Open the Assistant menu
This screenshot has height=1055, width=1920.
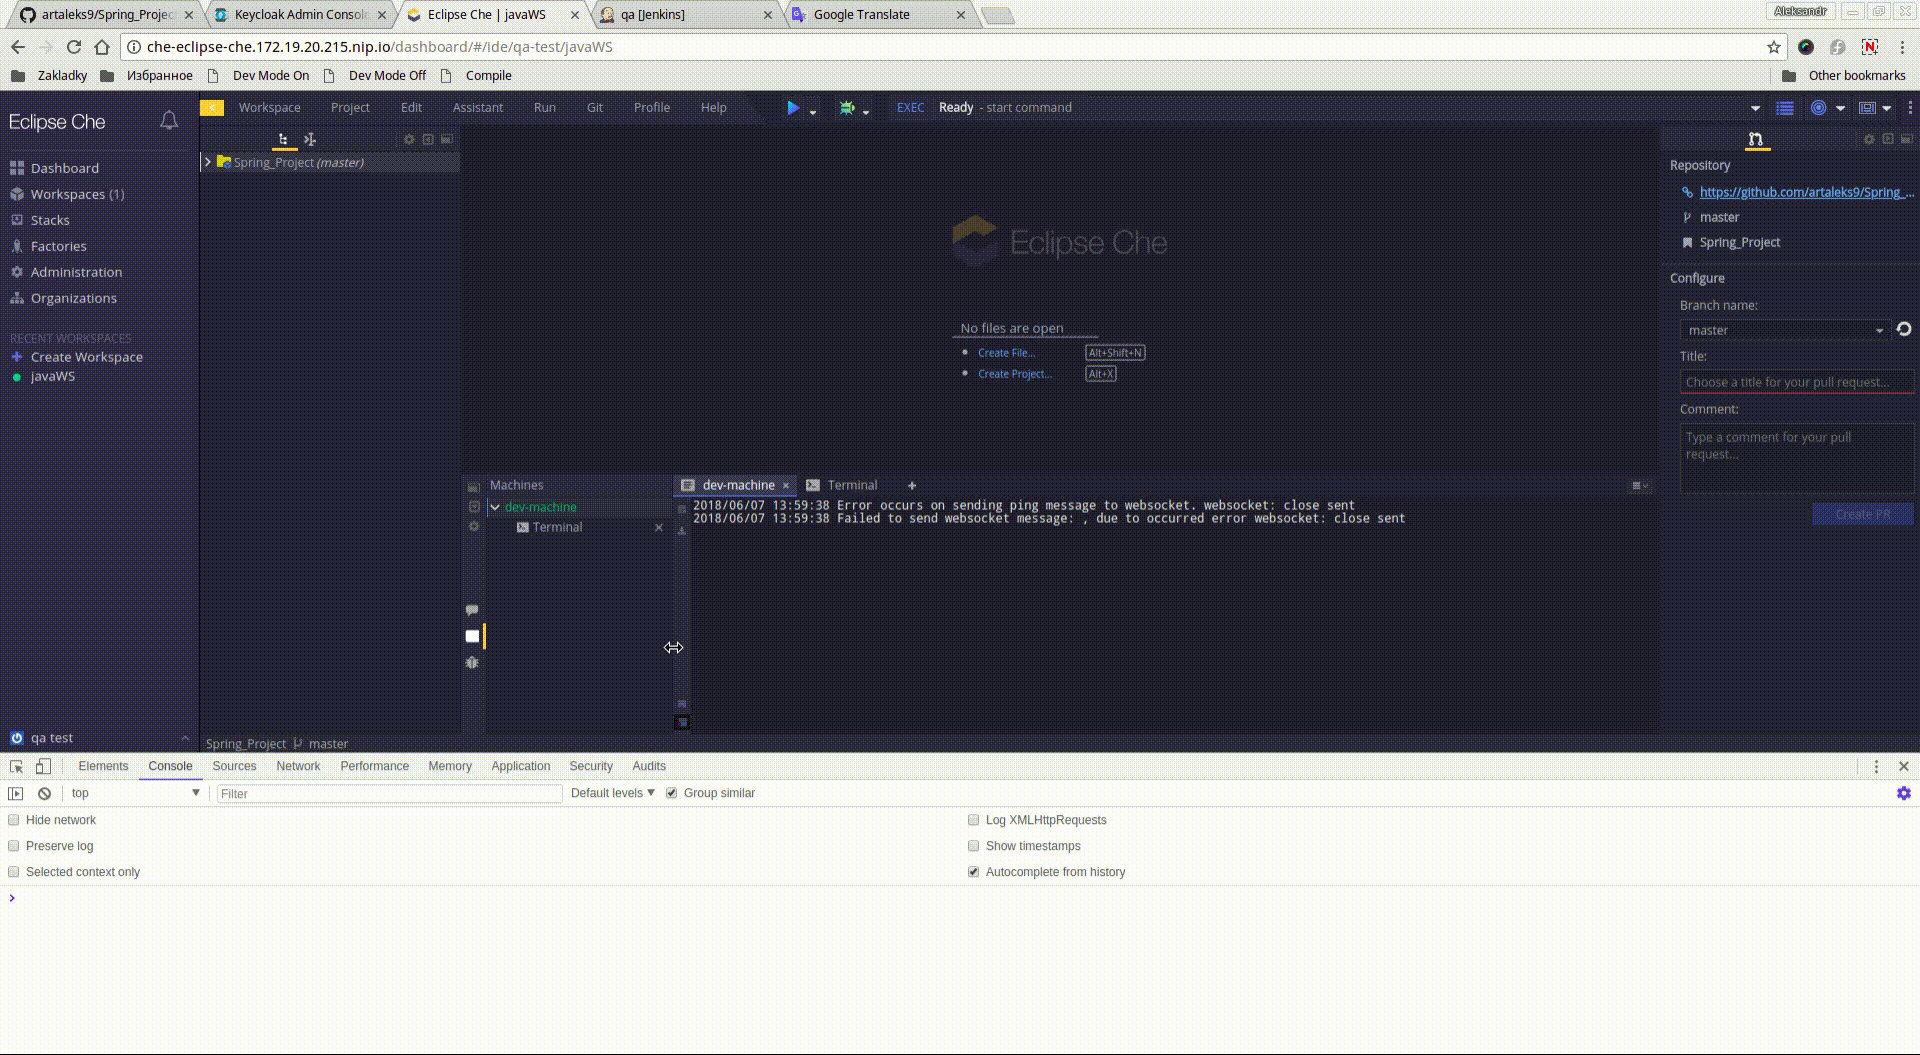[x=478, y=108]
